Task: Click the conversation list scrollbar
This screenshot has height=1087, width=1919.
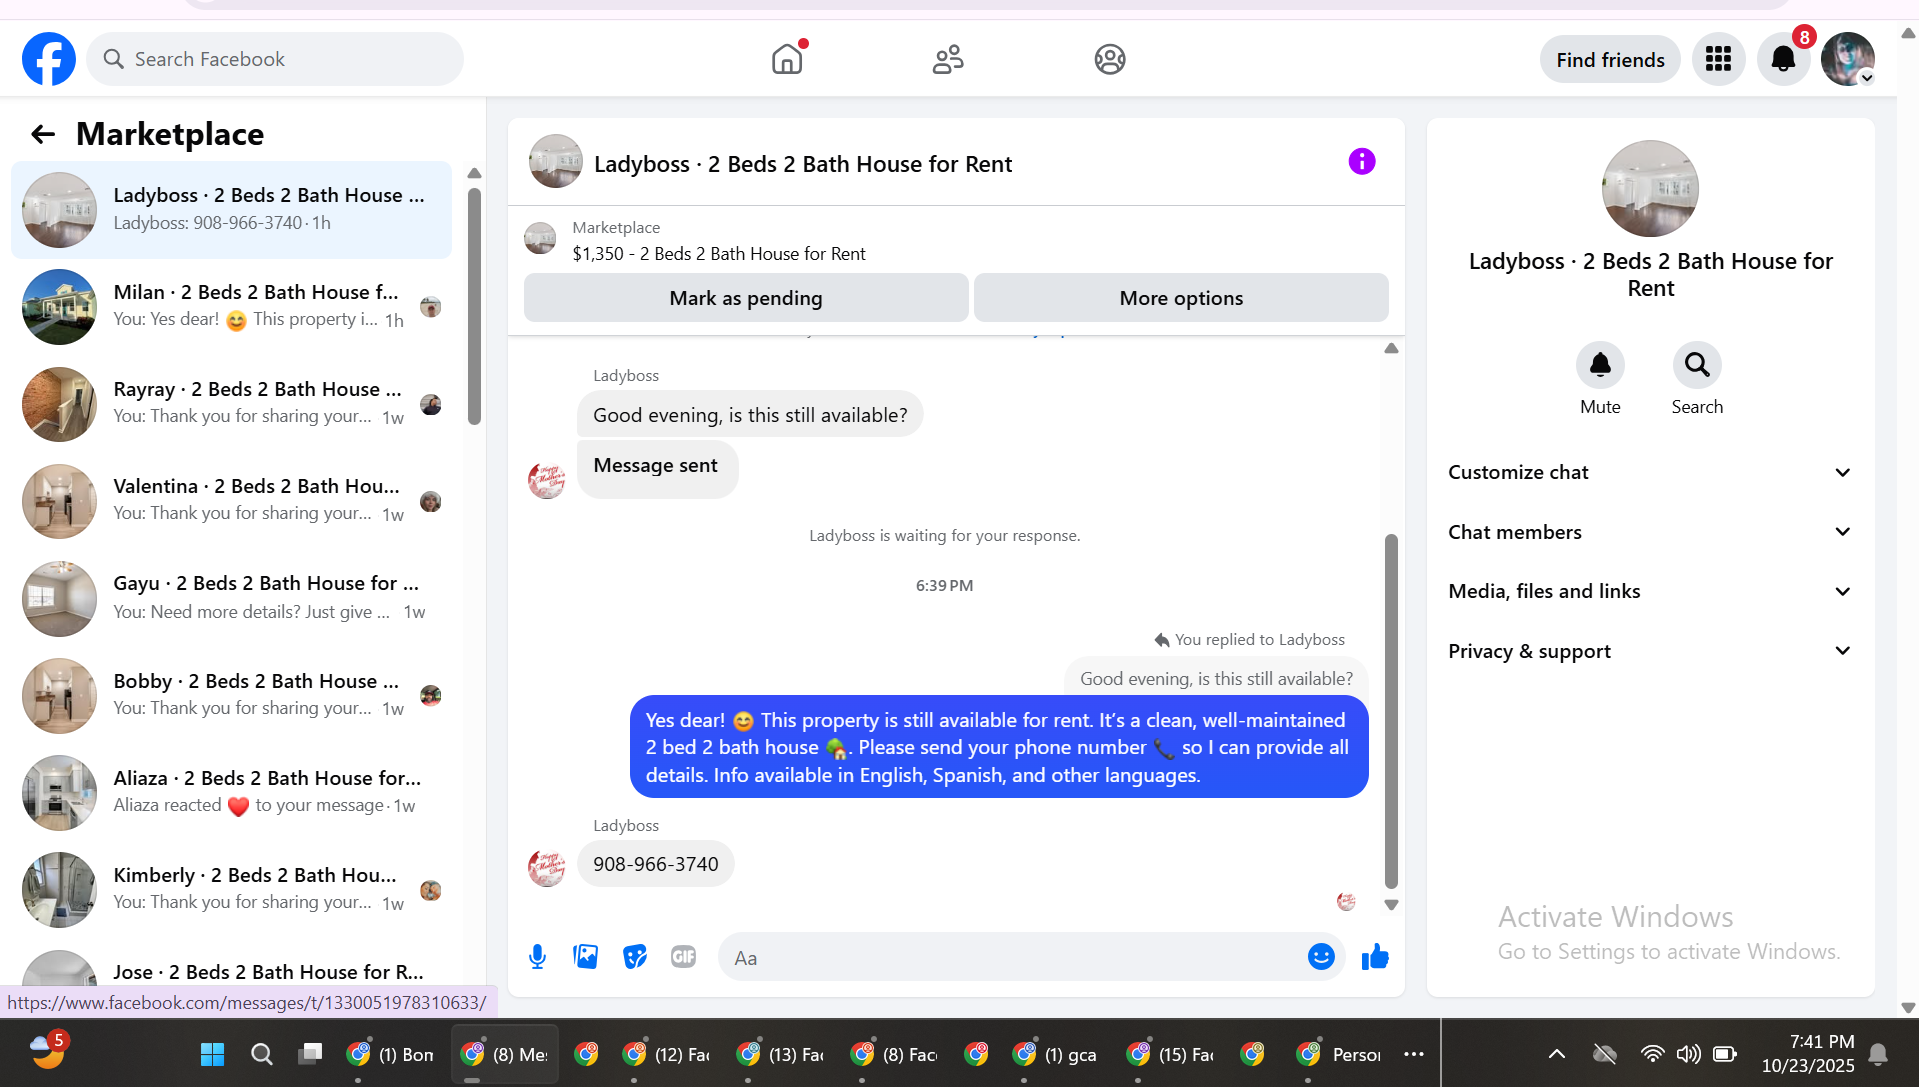Action: (474, 306)
